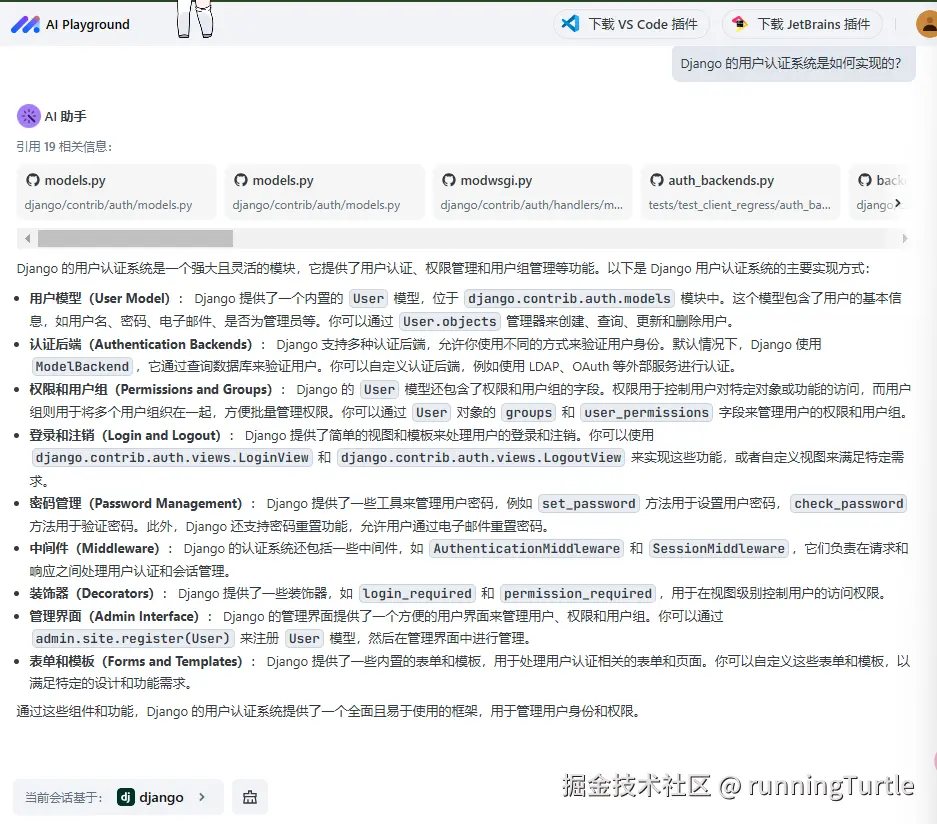Click the user question bubble about Django authentication
Image resolution: width=937 pixels, height=824 pixels.
[x=793, y=62]
